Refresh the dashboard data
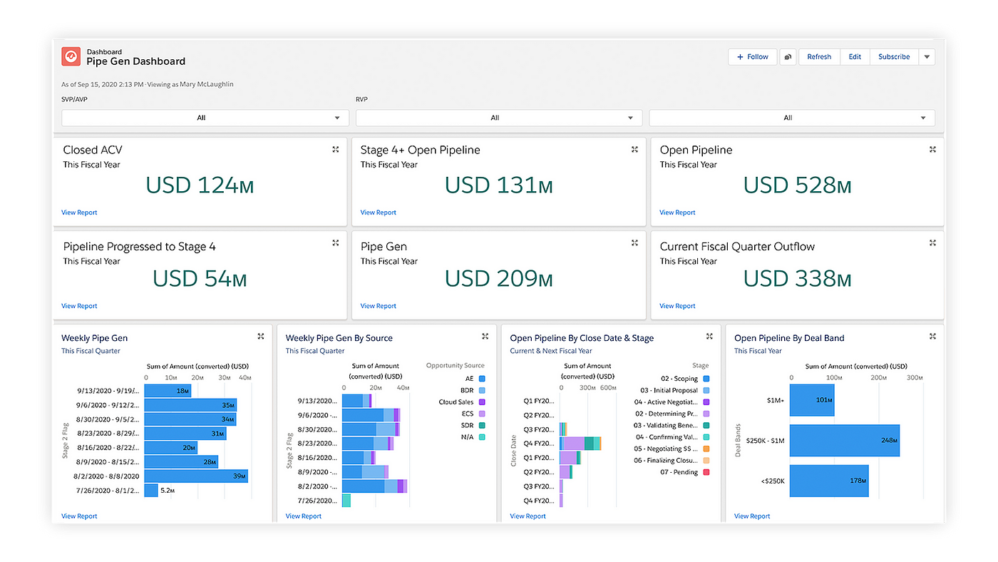 819,57
